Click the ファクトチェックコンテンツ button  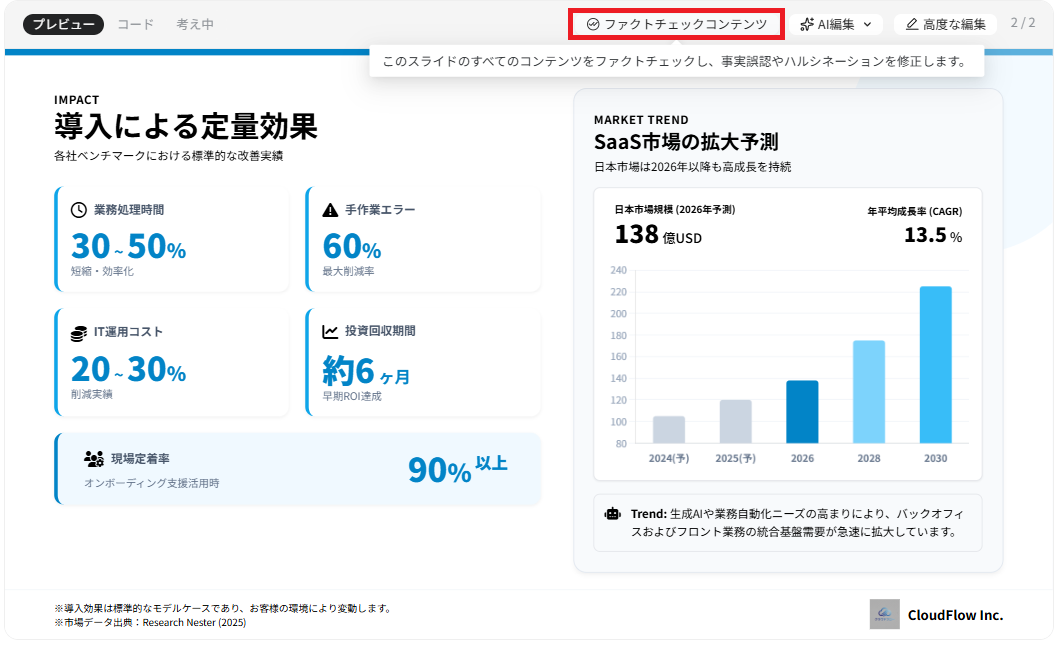click(x=676, y=24)
